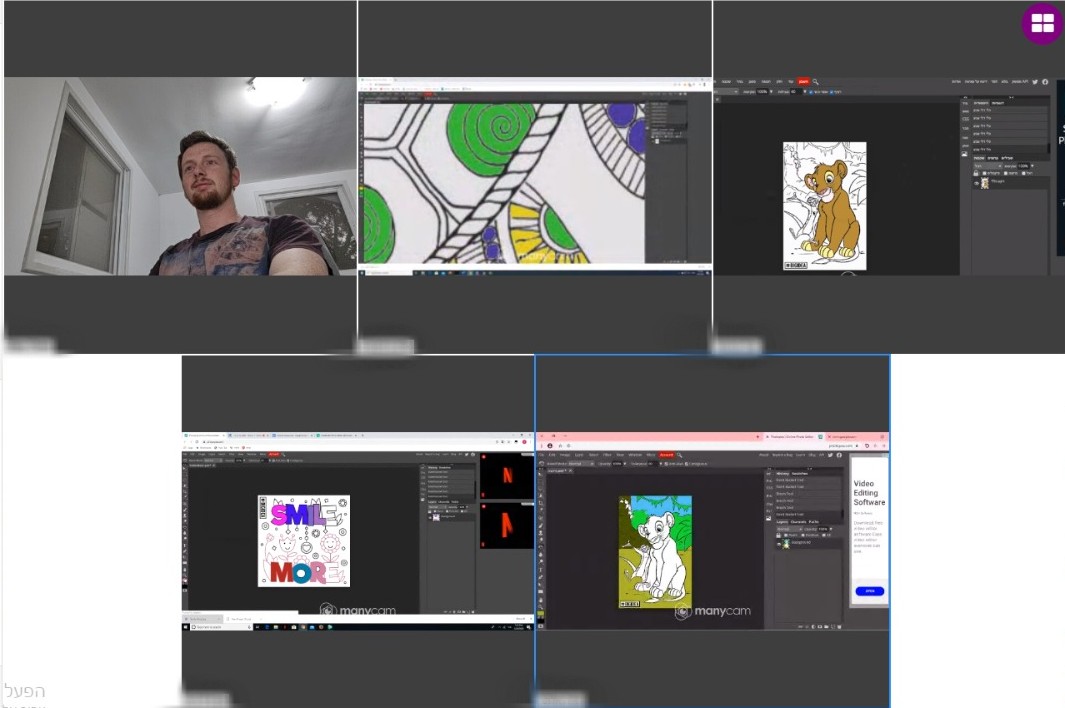Screen dimensions: 1065x708
Task: Click the lock icon in the Hebrew layers panel
Action: [x=978, y=173]
